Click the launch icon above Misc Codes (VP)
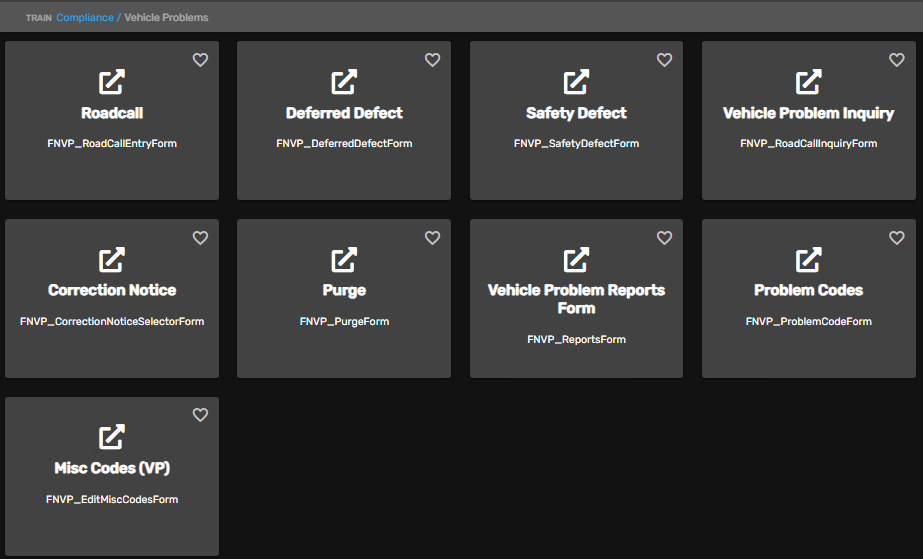This screenshot has height=559, width=923. tap(112, 437)
